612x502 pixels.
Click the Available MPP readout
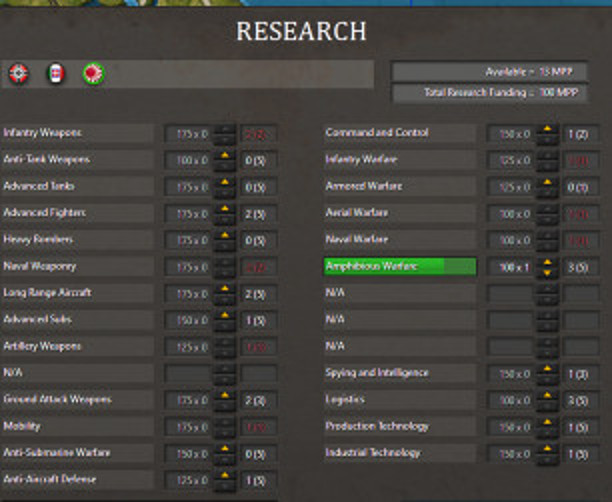click(489, 72)
